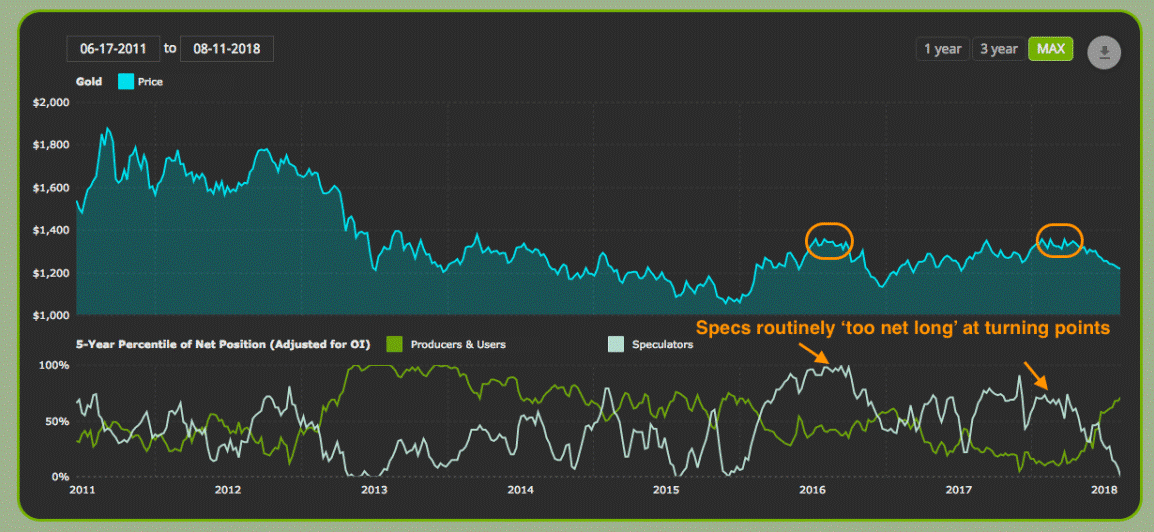Viewport: 1154px width, 532px height.
Task: Click the download chart icon
Action: (x=1104, y=52)
